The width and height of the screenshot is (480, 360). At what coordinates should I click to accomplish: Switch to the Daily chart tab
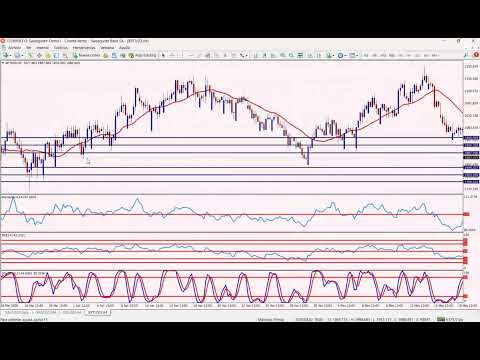point(17,312)
